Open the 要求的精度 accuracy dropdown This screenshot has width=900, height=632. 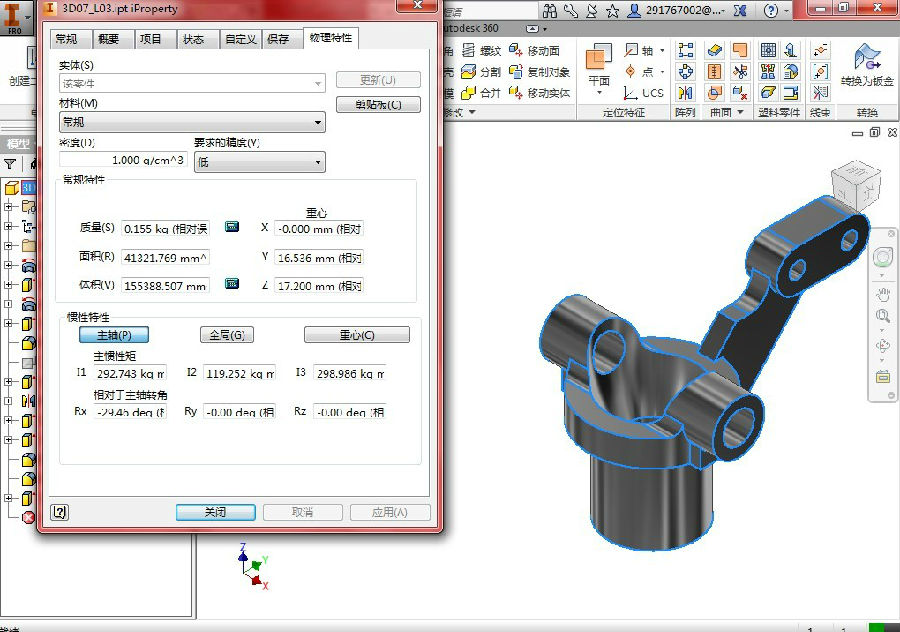[259, 161]
